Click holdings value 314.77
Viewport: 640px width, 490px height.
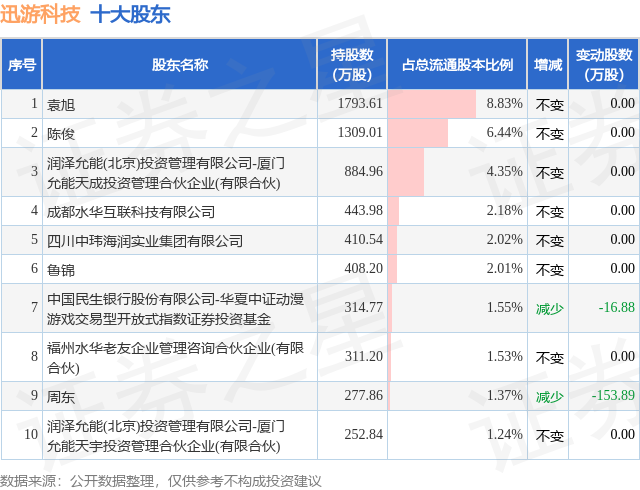(363, 307)
